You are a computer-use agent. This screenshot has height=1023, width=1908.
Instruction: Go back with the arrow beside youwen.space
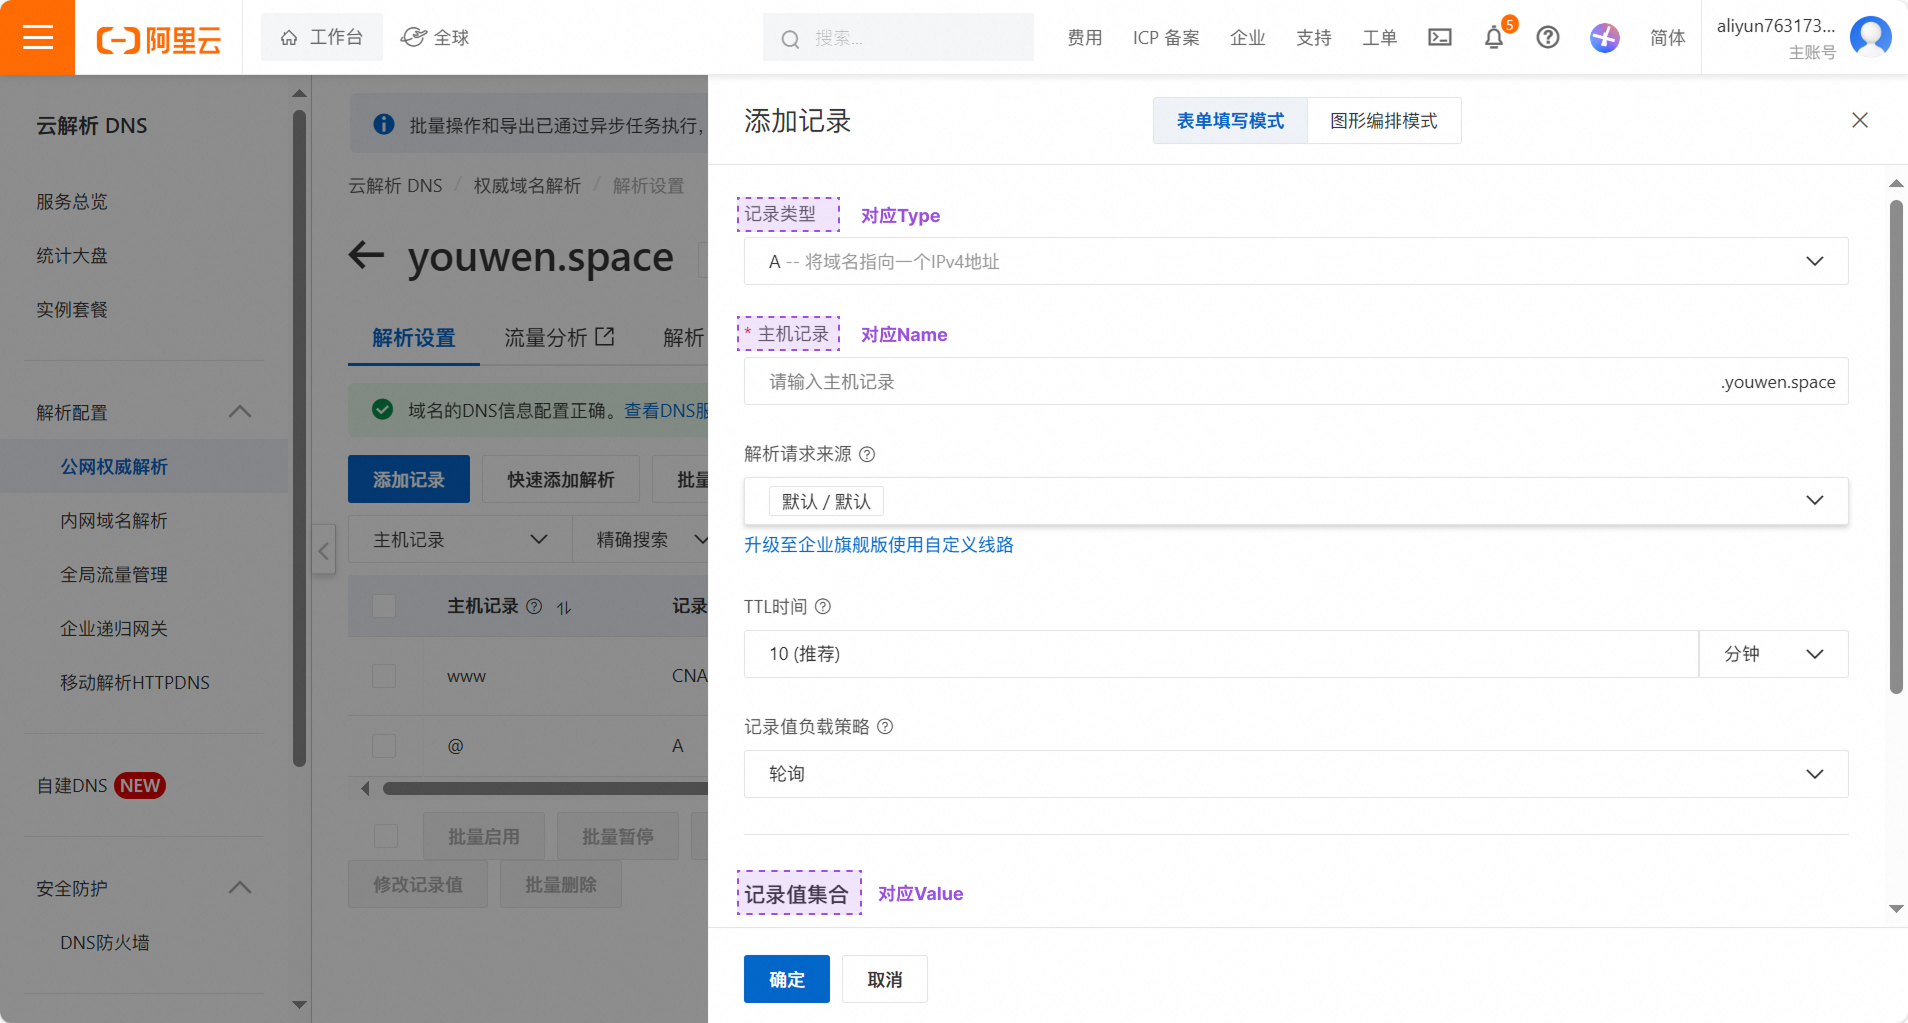(366, 255)
